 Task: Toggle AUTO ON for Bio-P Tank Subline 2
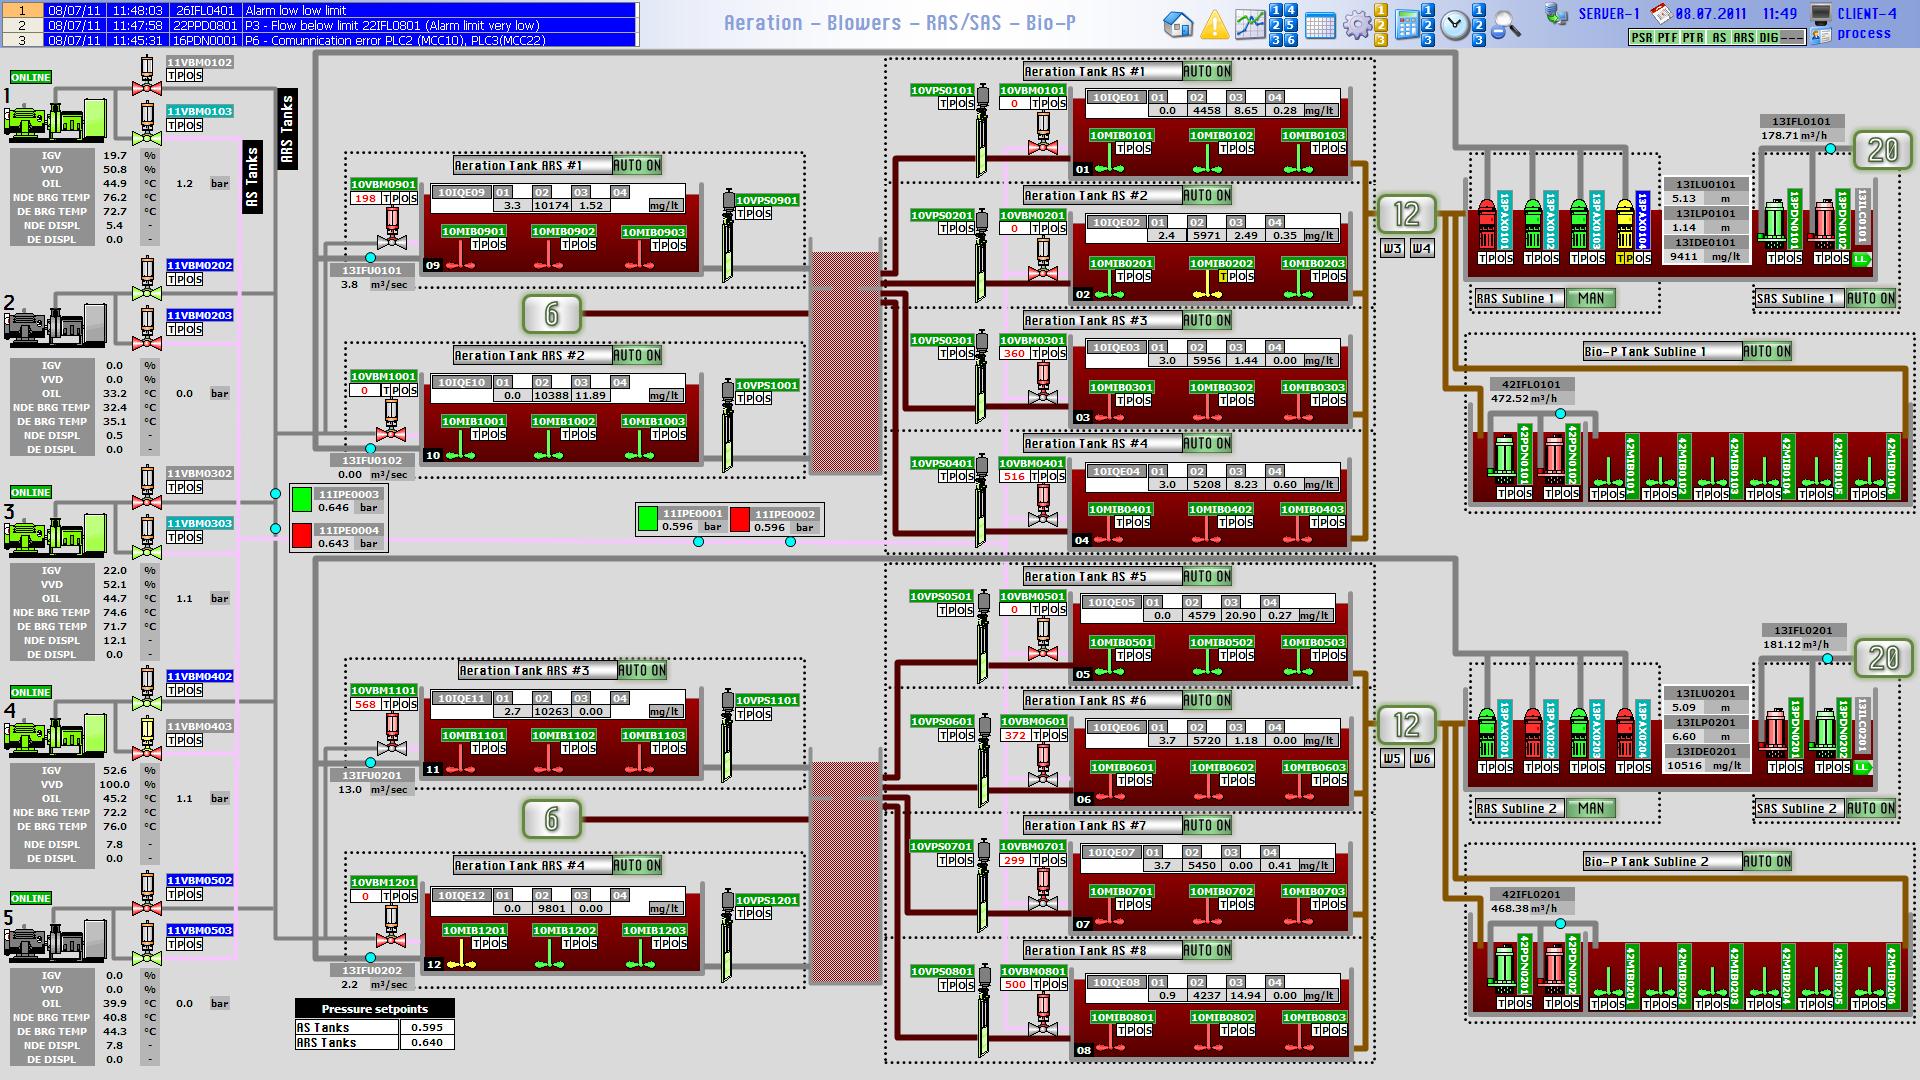tap(1767, 861)
